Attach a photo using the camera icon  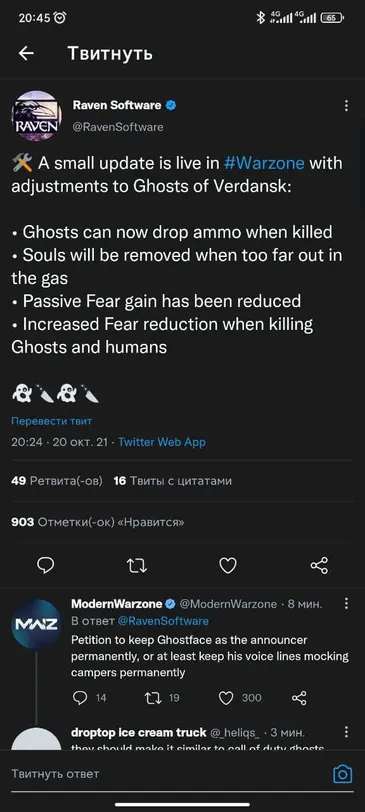tap(342, 775)
